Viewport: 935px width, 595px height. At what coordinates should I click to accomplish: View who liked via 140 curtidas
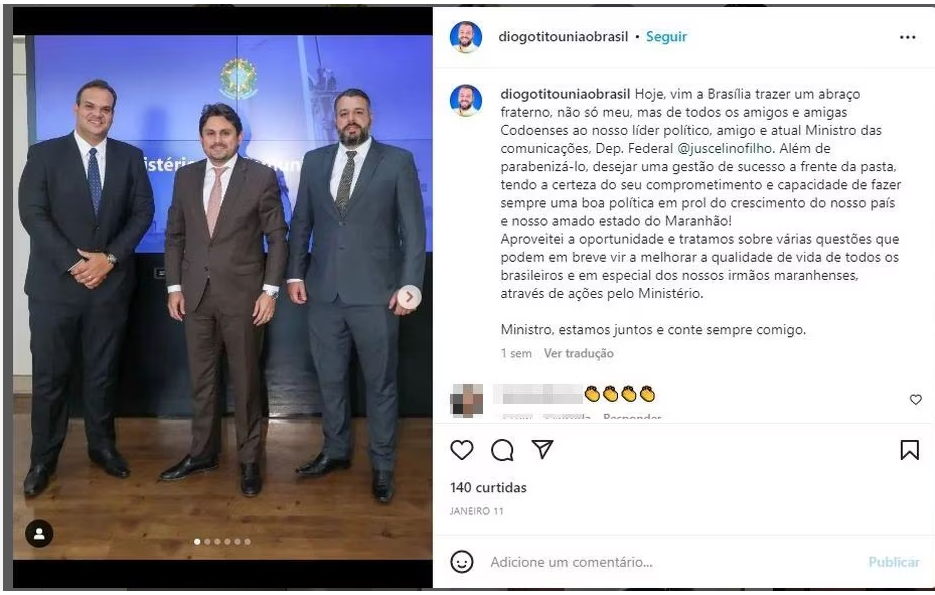(488, 488)
